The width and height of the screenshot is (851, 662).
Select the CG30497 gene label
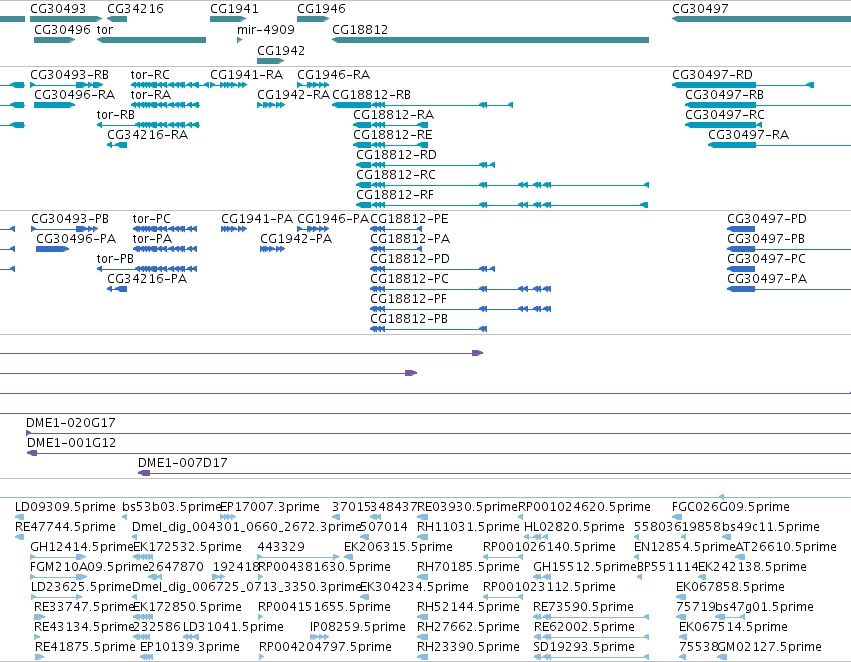pyautogui.click(x=700, y=9)
